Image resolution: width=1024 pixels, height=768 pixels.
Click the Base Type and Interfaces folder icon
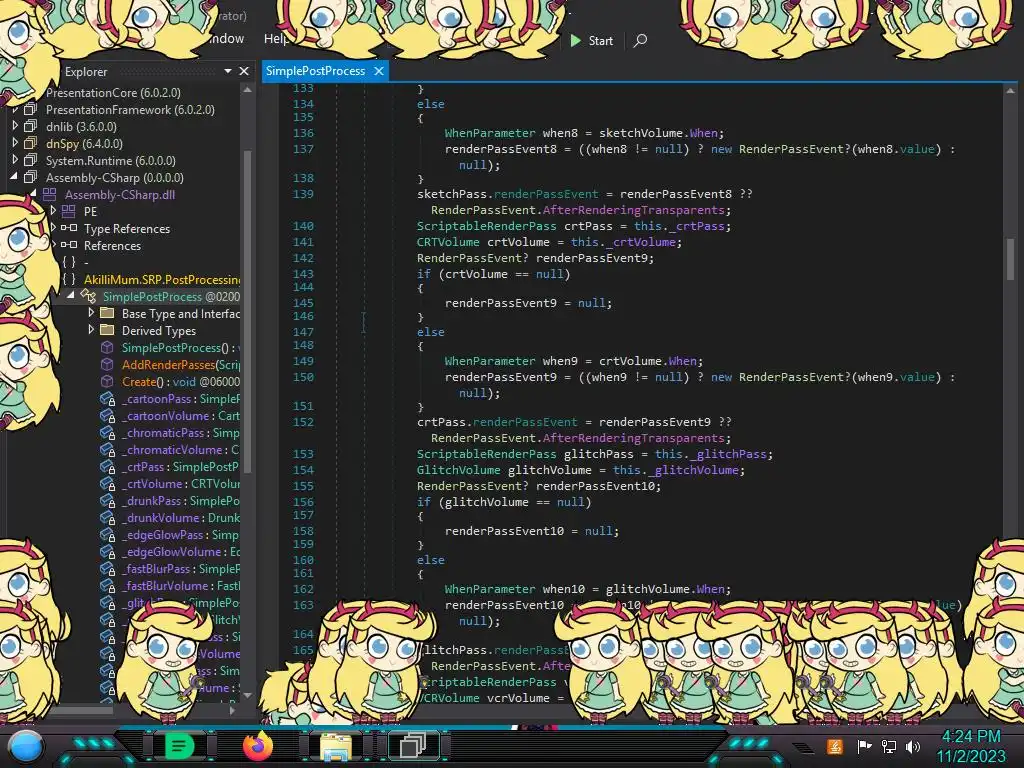107,313
